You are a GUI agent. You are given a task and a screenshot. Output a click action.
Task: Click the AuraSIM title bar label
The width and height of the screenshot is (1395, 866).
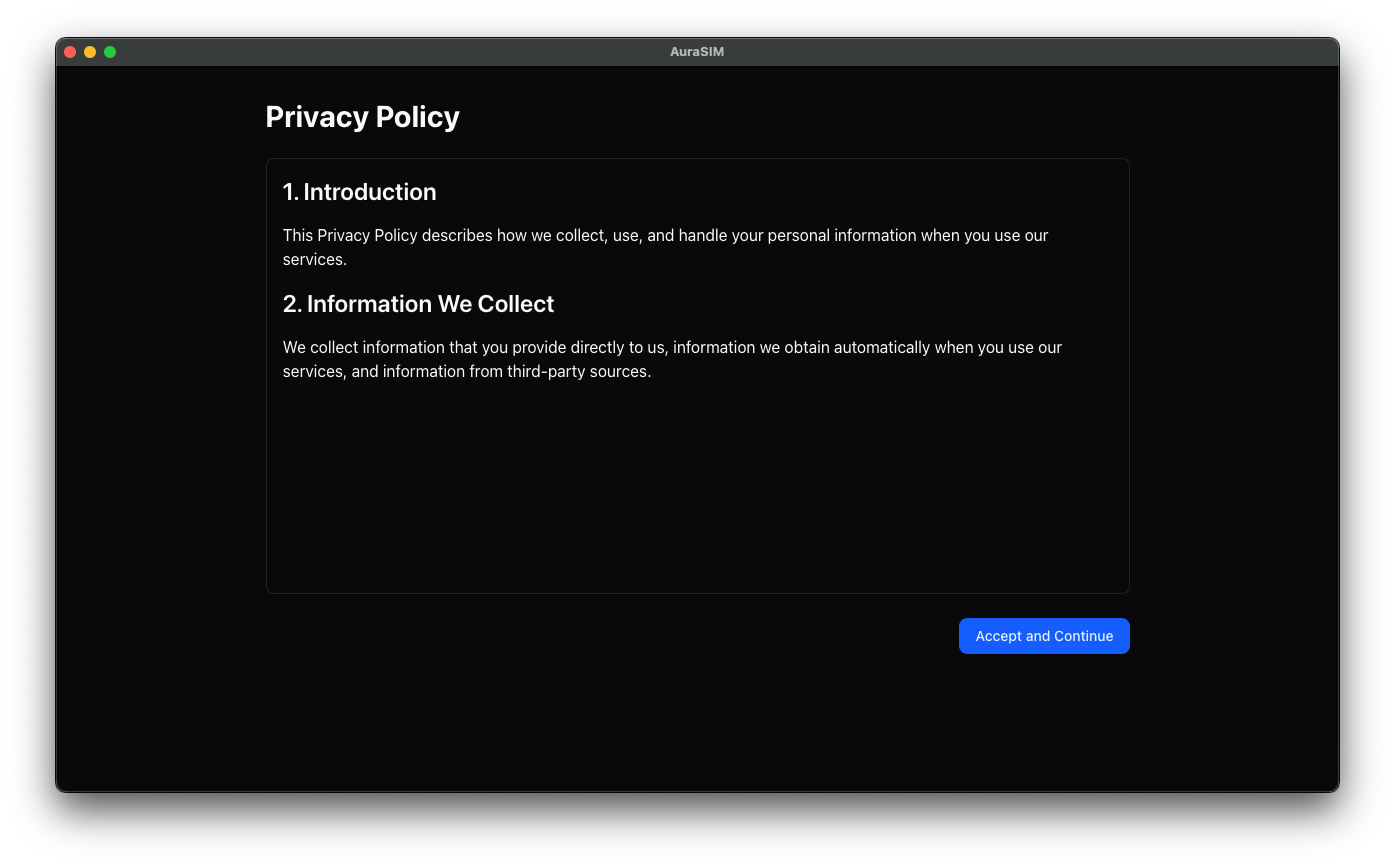[697, 51]
